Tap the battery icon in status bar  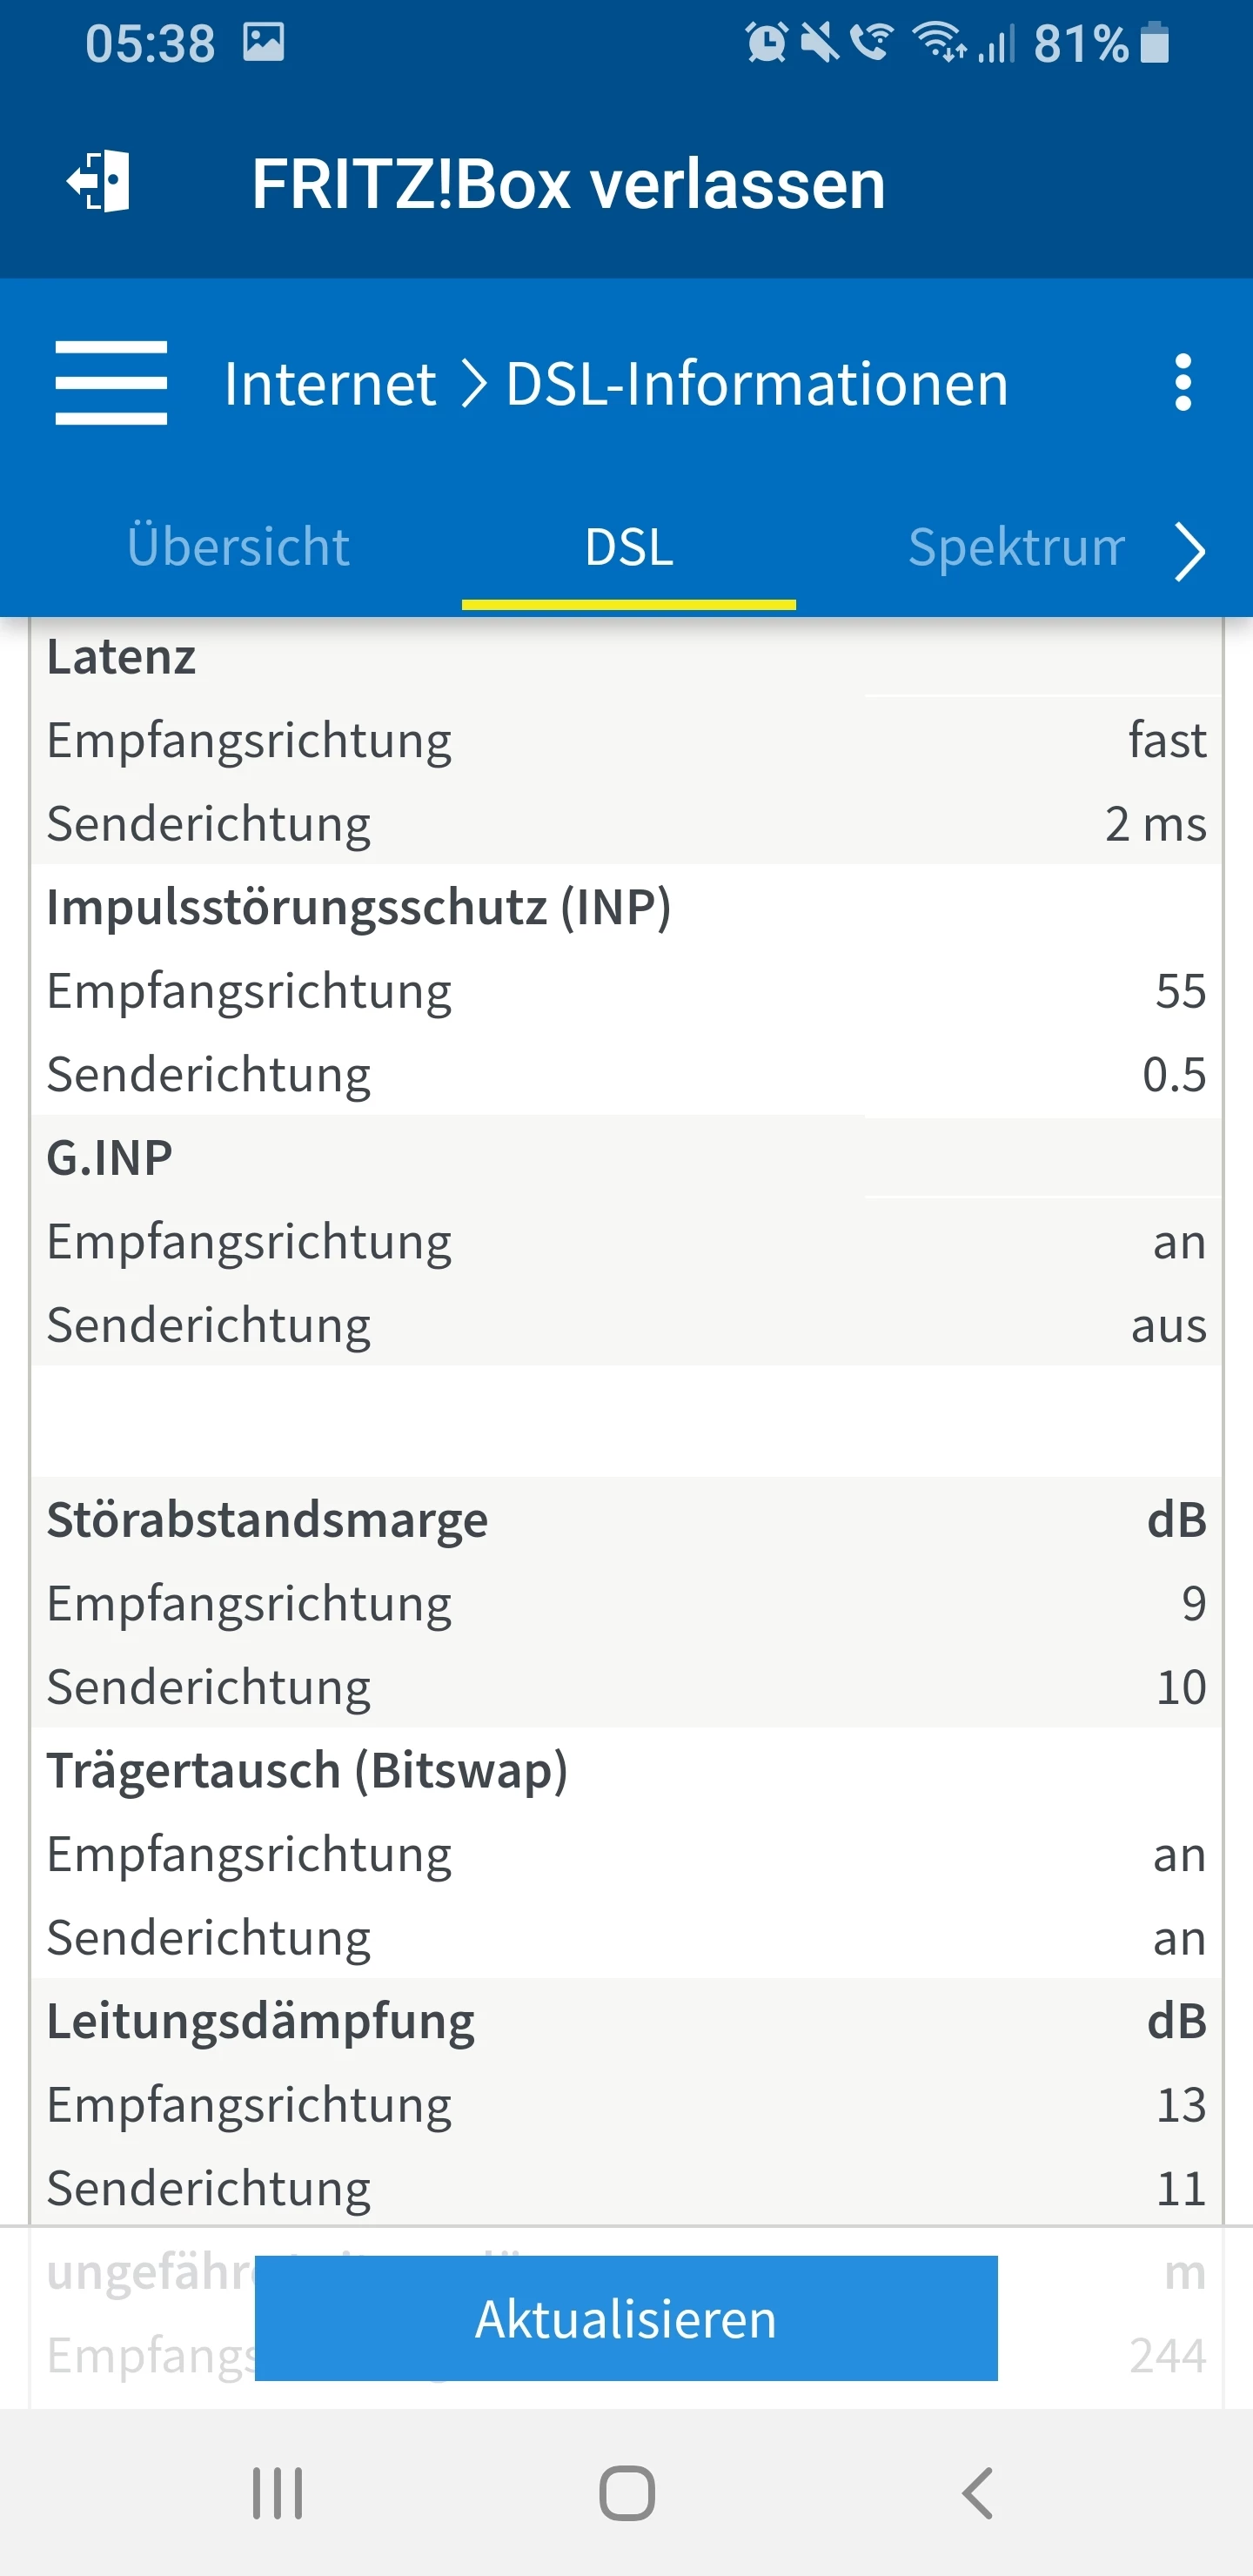1154,43
